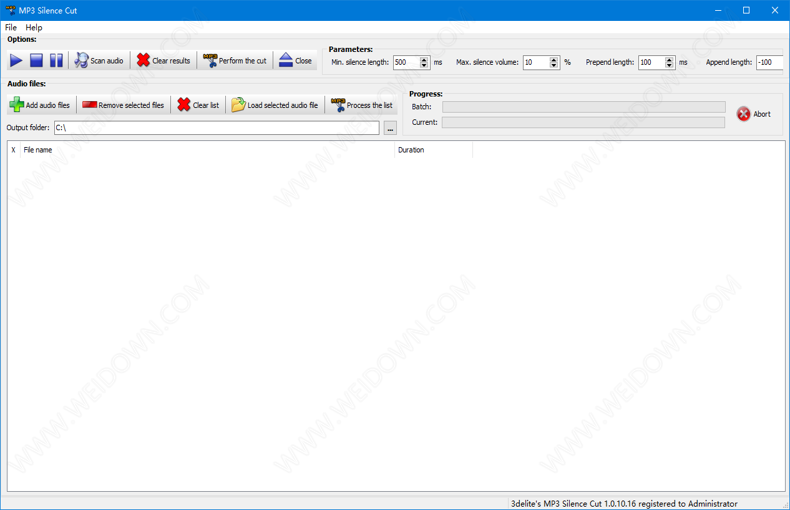Click Remove selected files button
Viewport: 790px width, 510px height.
tap(123, 105)
